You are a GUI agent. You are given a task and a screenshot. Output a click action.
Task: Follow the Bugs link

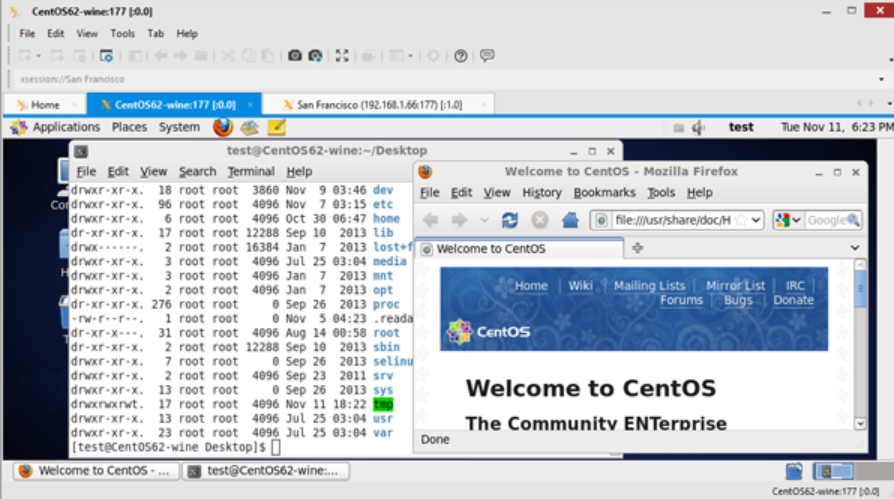pyautogui.click(x=738, y=300)
